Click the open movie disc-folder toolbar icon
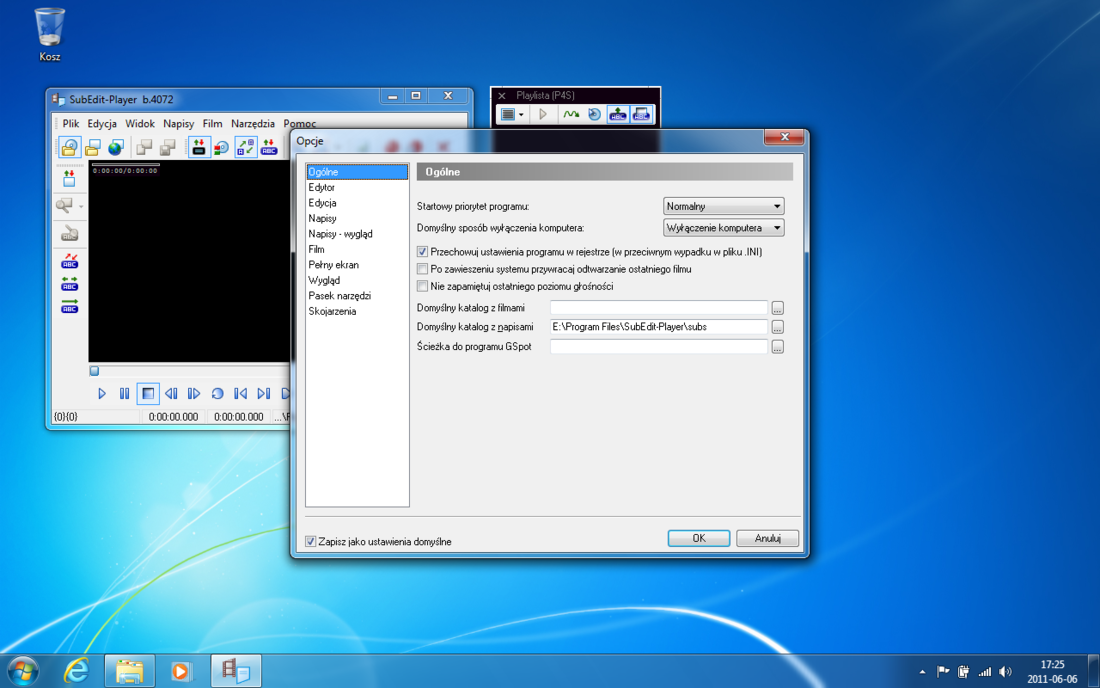Viewport: 1100px width, 688px height. pos(69,147)
